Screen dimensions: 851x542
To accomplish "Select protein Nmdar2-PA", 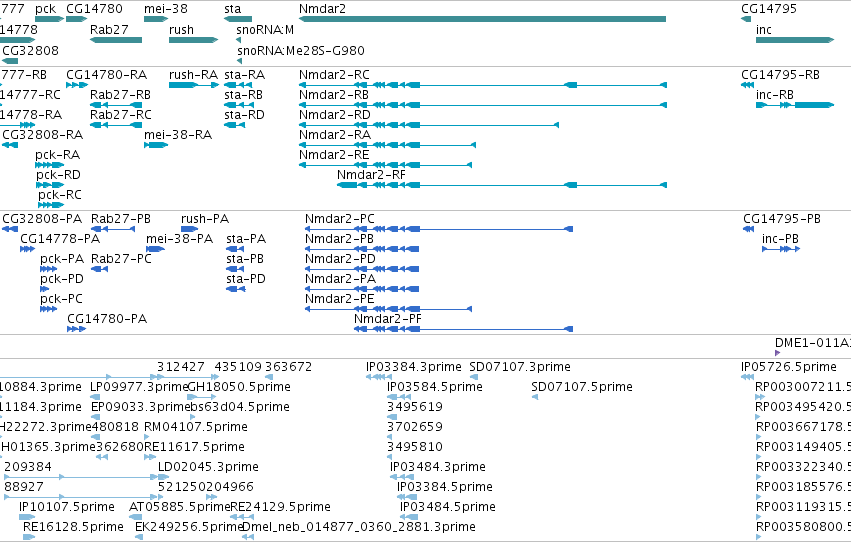I will pos(340,279).
